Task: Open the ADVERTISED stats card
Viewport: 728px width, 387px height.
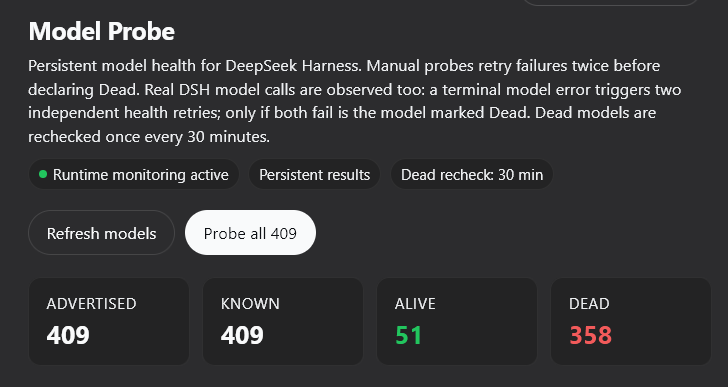Action: (109, 321)
